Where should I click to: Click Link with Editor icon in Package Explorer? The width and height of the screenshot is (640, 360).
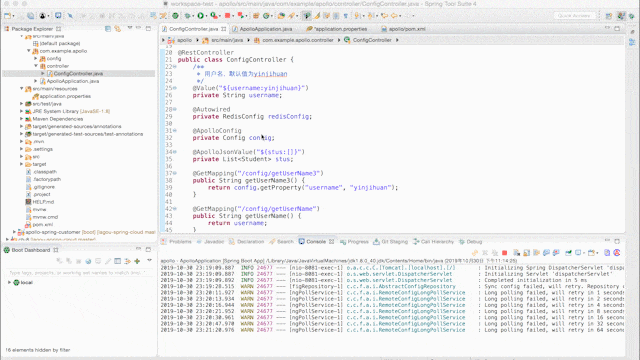[x=118, y=29]
